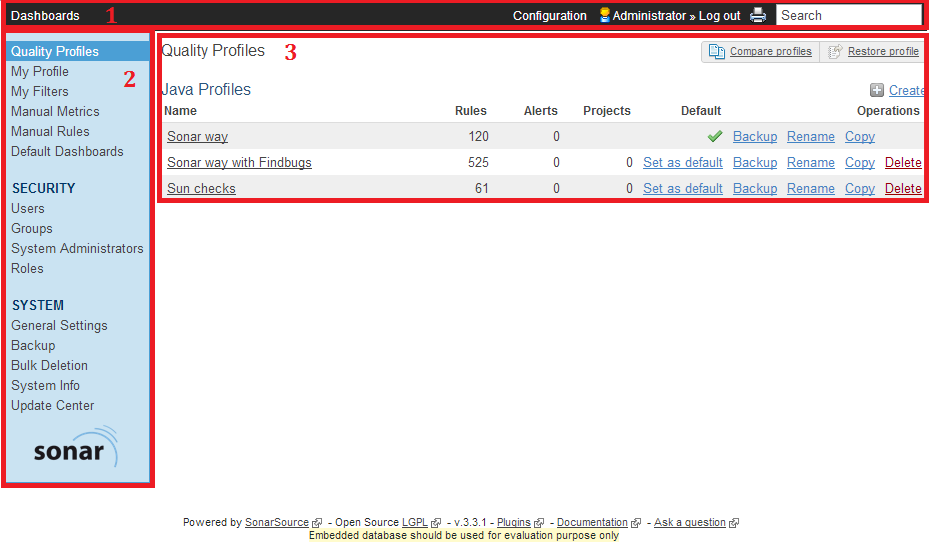Open System Info page
The width and height of the screenshot is (929, 549).
pos(45,386)
